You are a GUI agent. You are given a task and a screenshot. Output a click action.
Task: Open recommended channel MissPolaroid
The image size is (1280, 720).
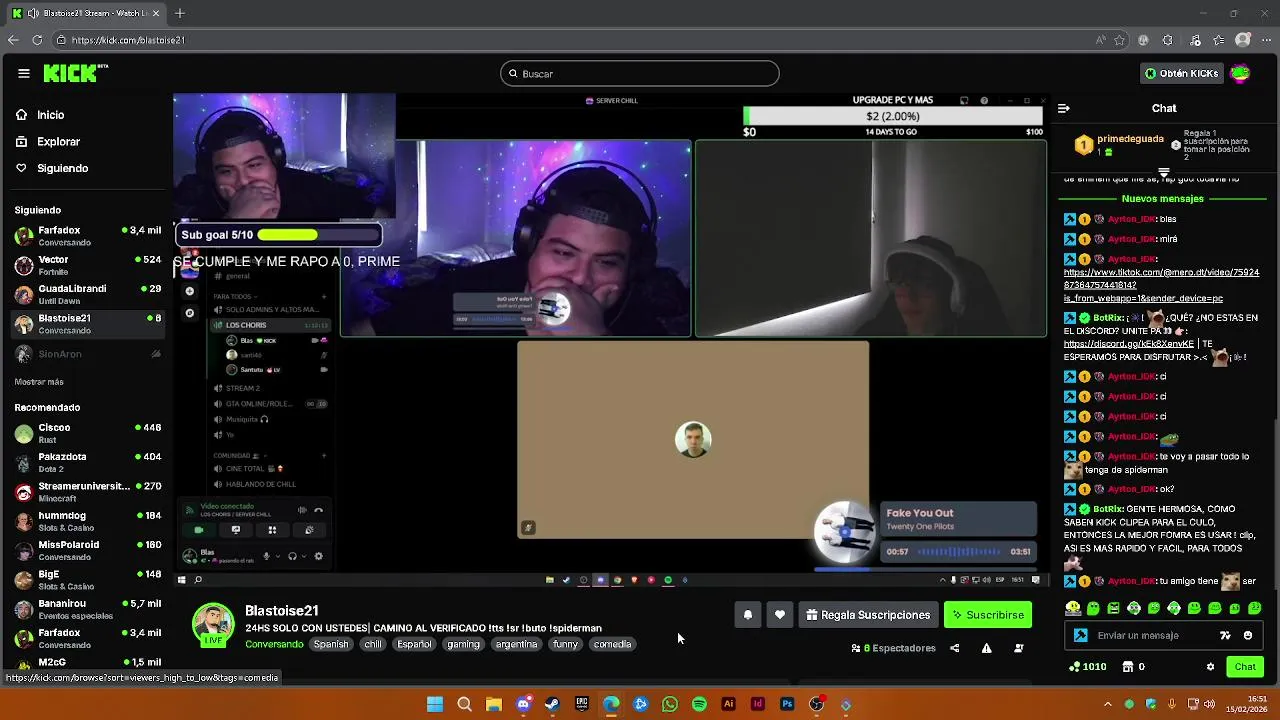(x=88, y=550)
